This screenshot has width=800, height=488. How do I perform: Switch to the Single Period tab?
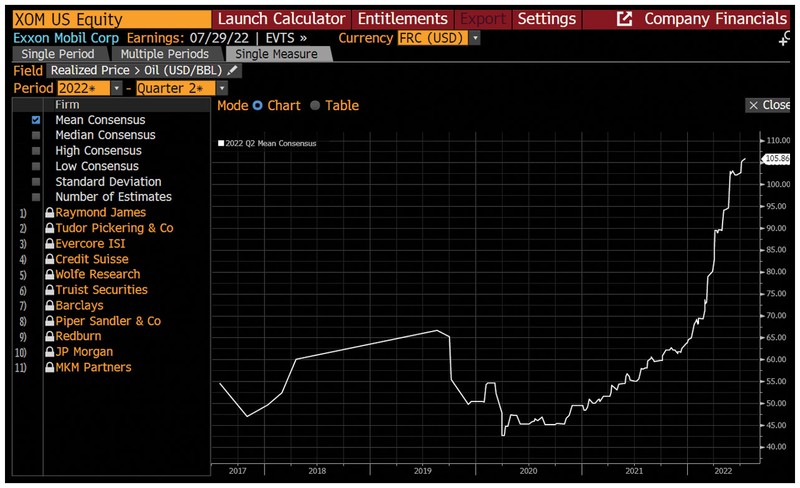coord(59,54)
